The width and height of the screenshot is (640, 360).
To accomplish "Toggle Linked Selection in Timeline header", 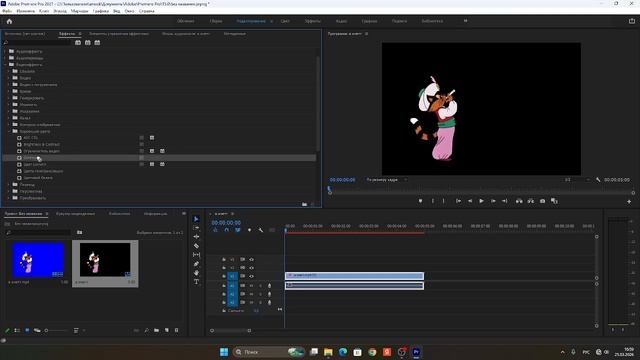I will pyautogui.click(x=238, y=230).
